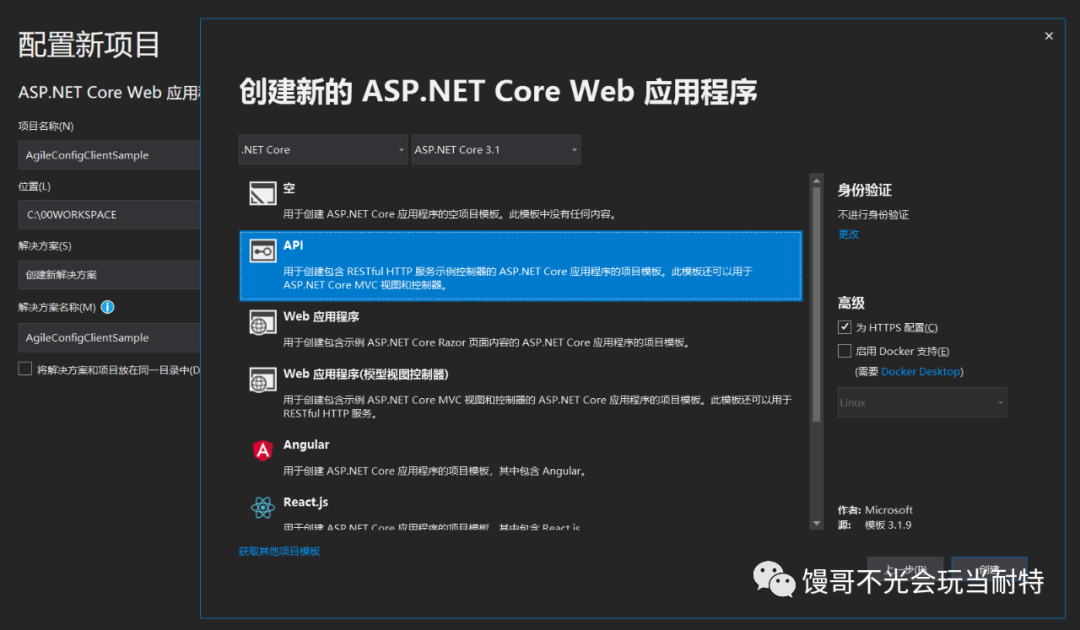Click the scrollbar up arrow in template list
Image resolution: width=1080 pixels, height=630 pixels.
point(816,180)
